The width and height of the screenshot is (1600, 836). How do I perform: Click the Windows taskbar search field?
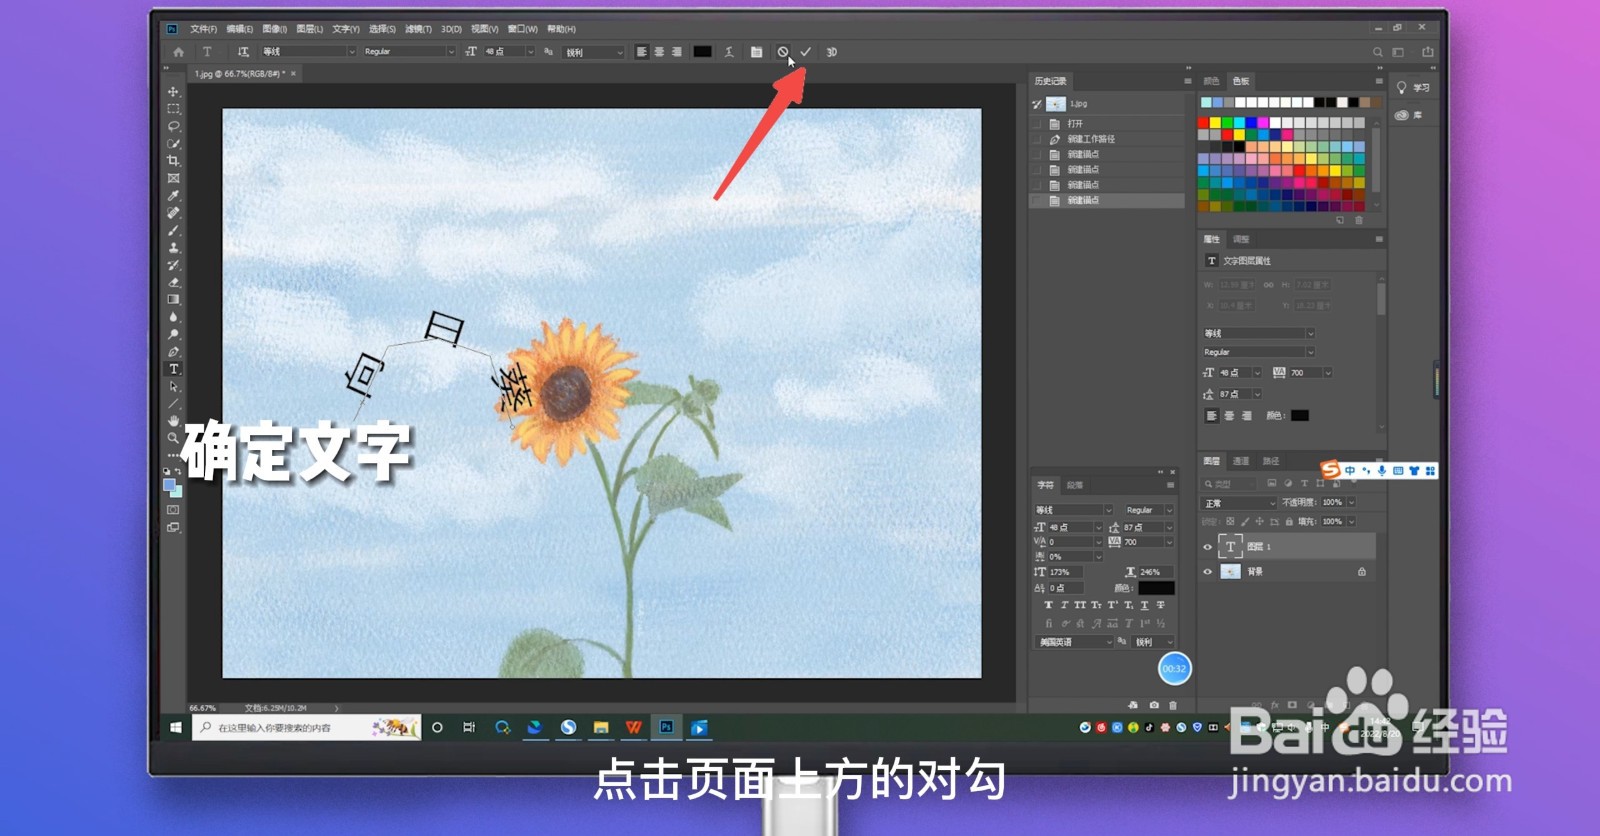coord(307,728)
